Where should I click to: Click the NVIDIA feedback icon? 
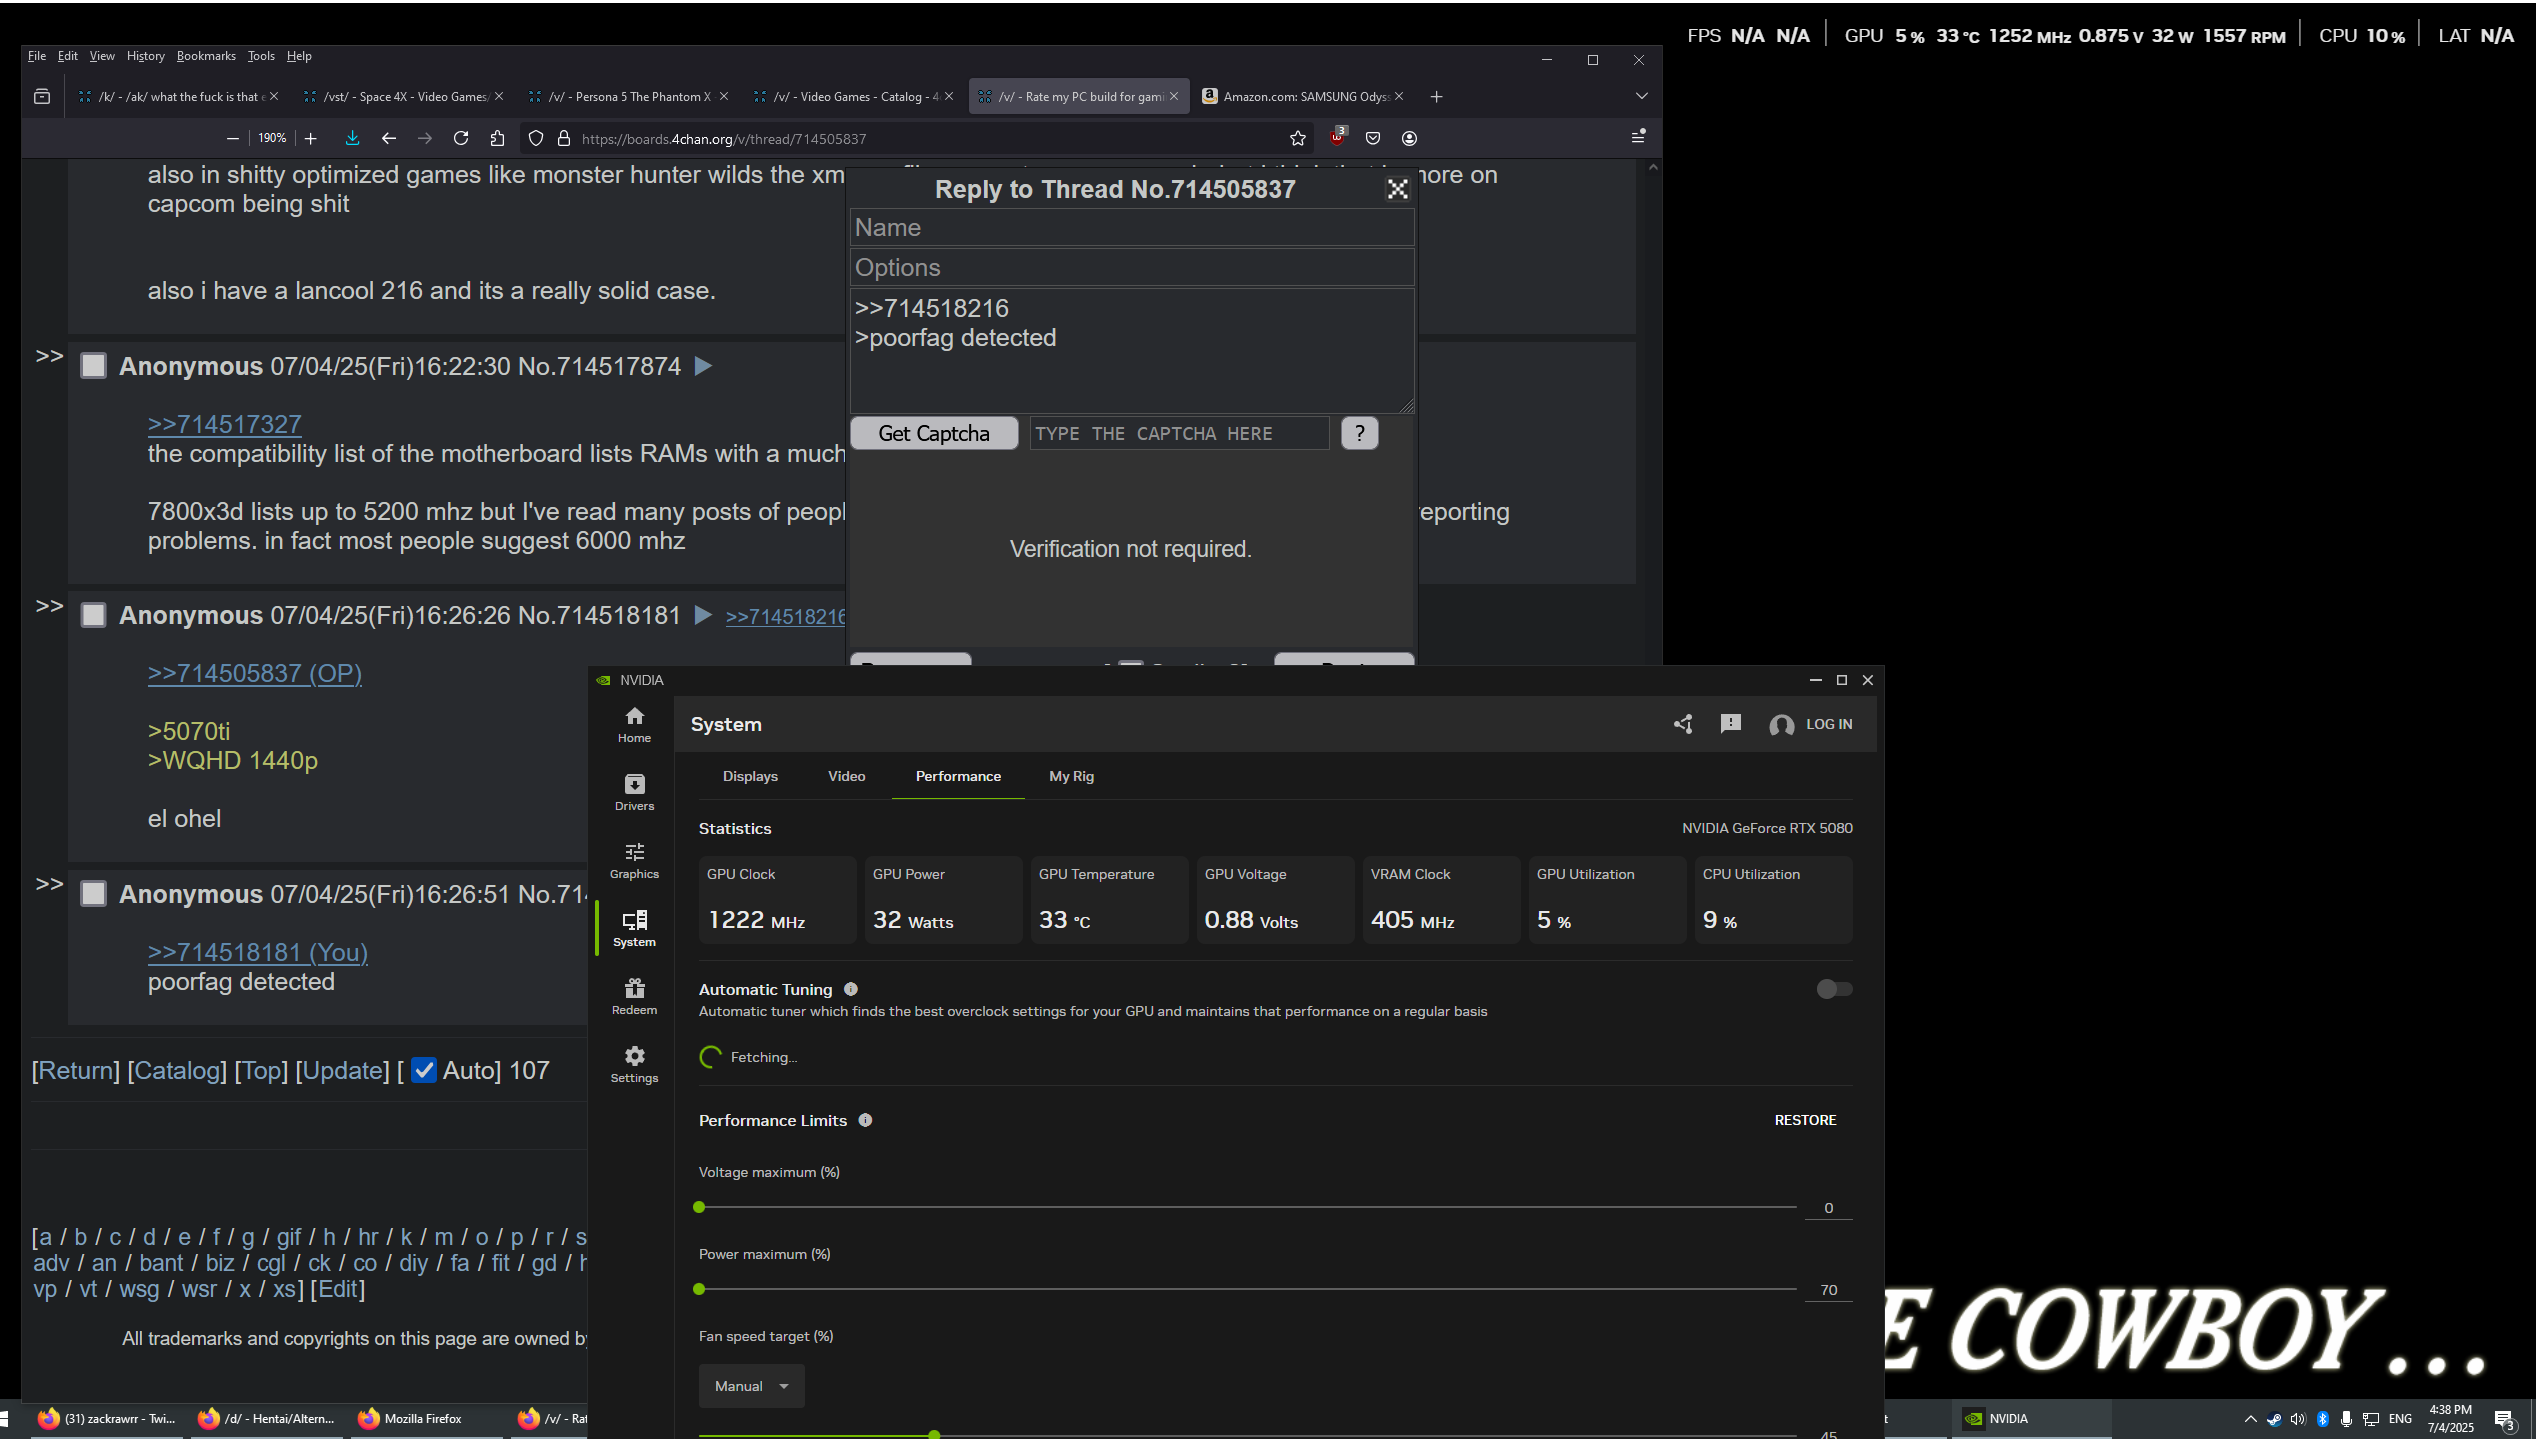pyautogui.click(x=1730, y=724)
